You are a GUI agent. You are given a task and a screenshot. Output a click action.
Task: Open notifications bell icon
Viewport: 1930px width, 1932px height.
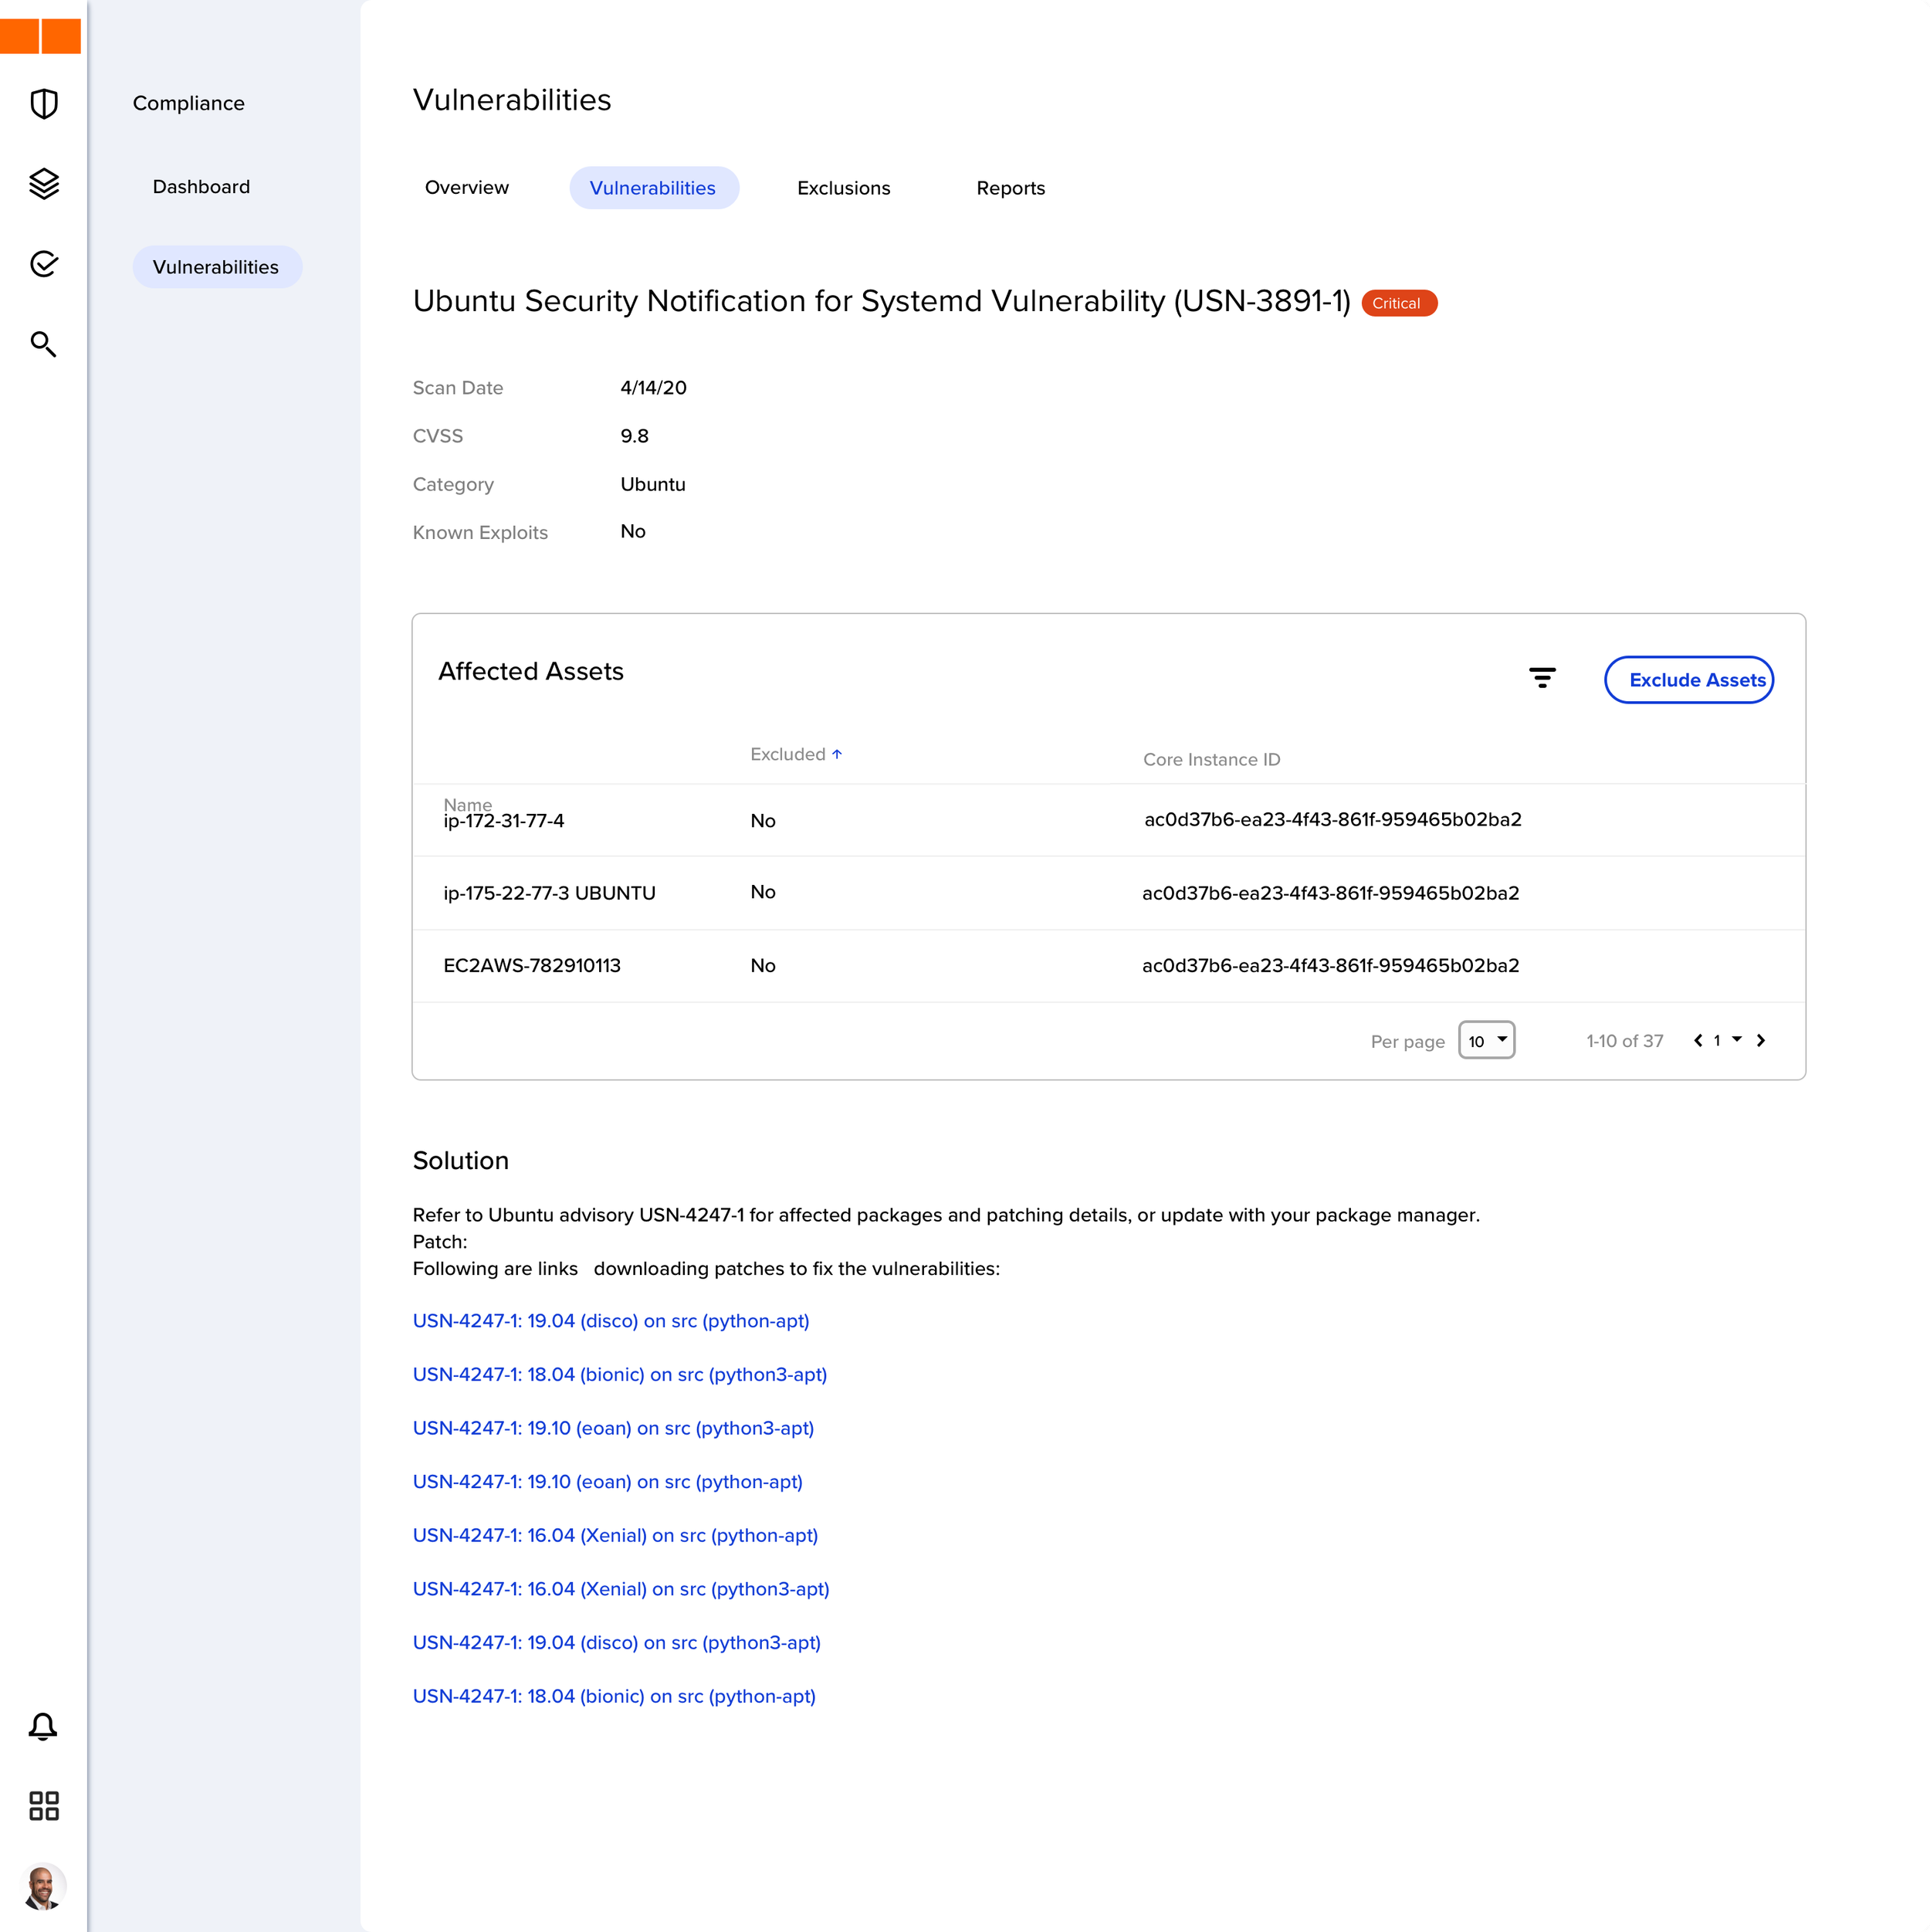[x=43, y=1727]
